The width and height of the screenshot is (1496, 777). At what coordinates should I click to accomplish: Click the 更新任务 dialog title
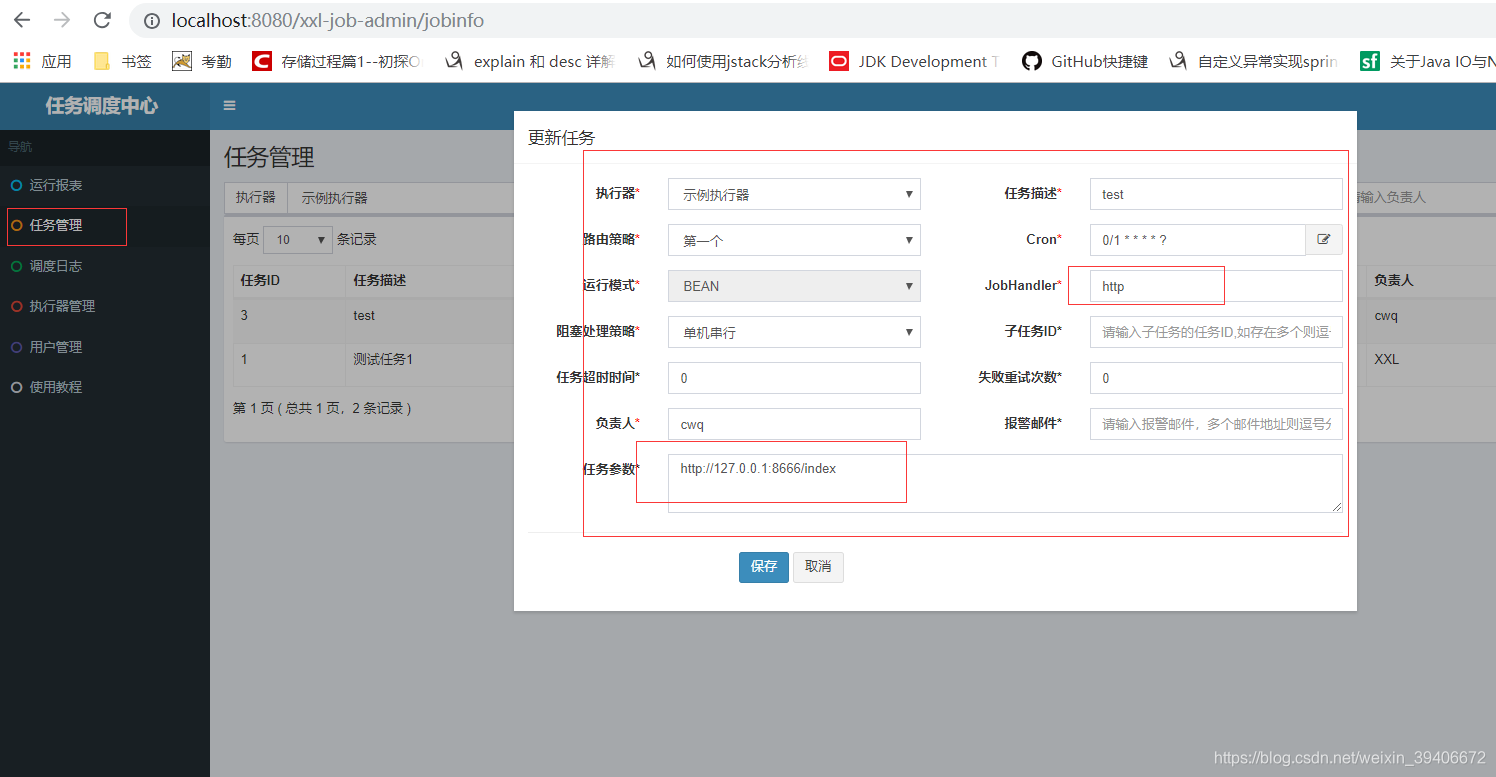click(561, 138)
